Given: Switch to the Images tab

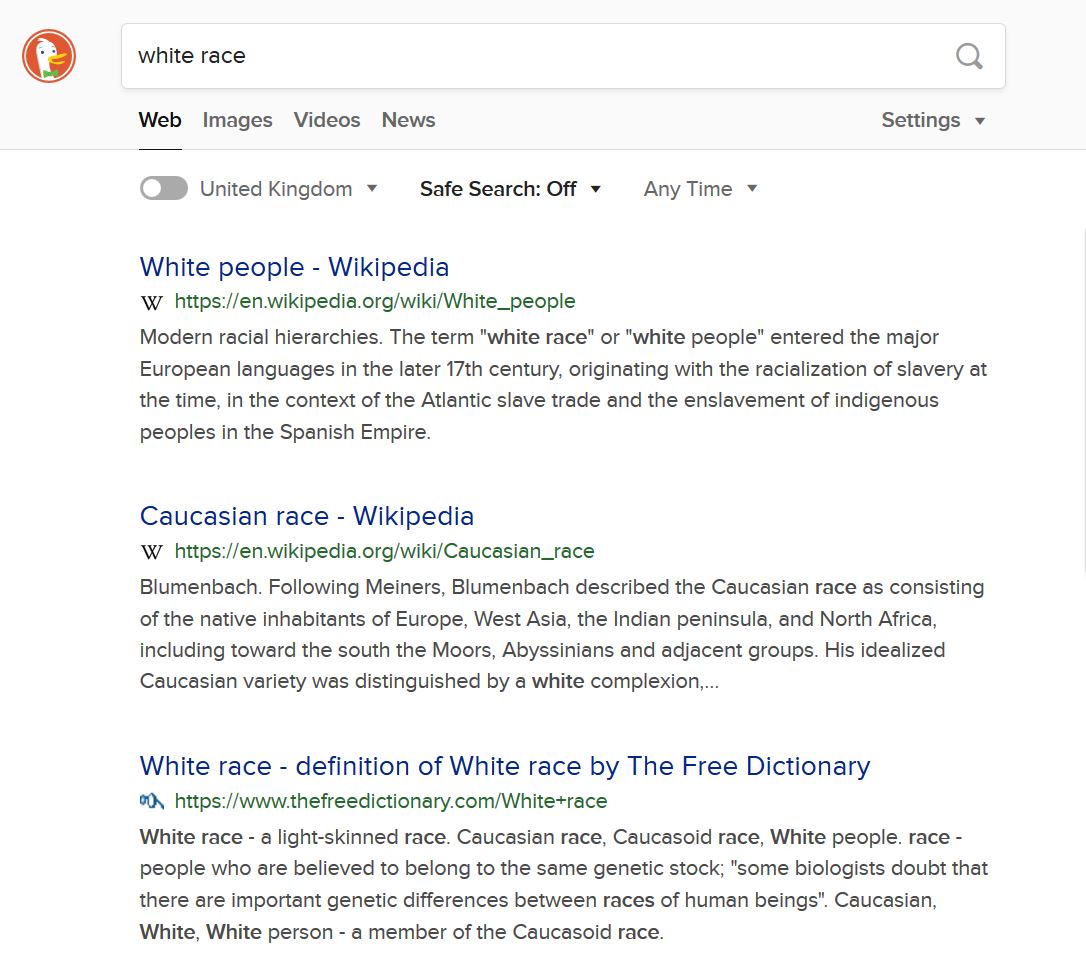Looking at the screenshot, I should 237,120.
